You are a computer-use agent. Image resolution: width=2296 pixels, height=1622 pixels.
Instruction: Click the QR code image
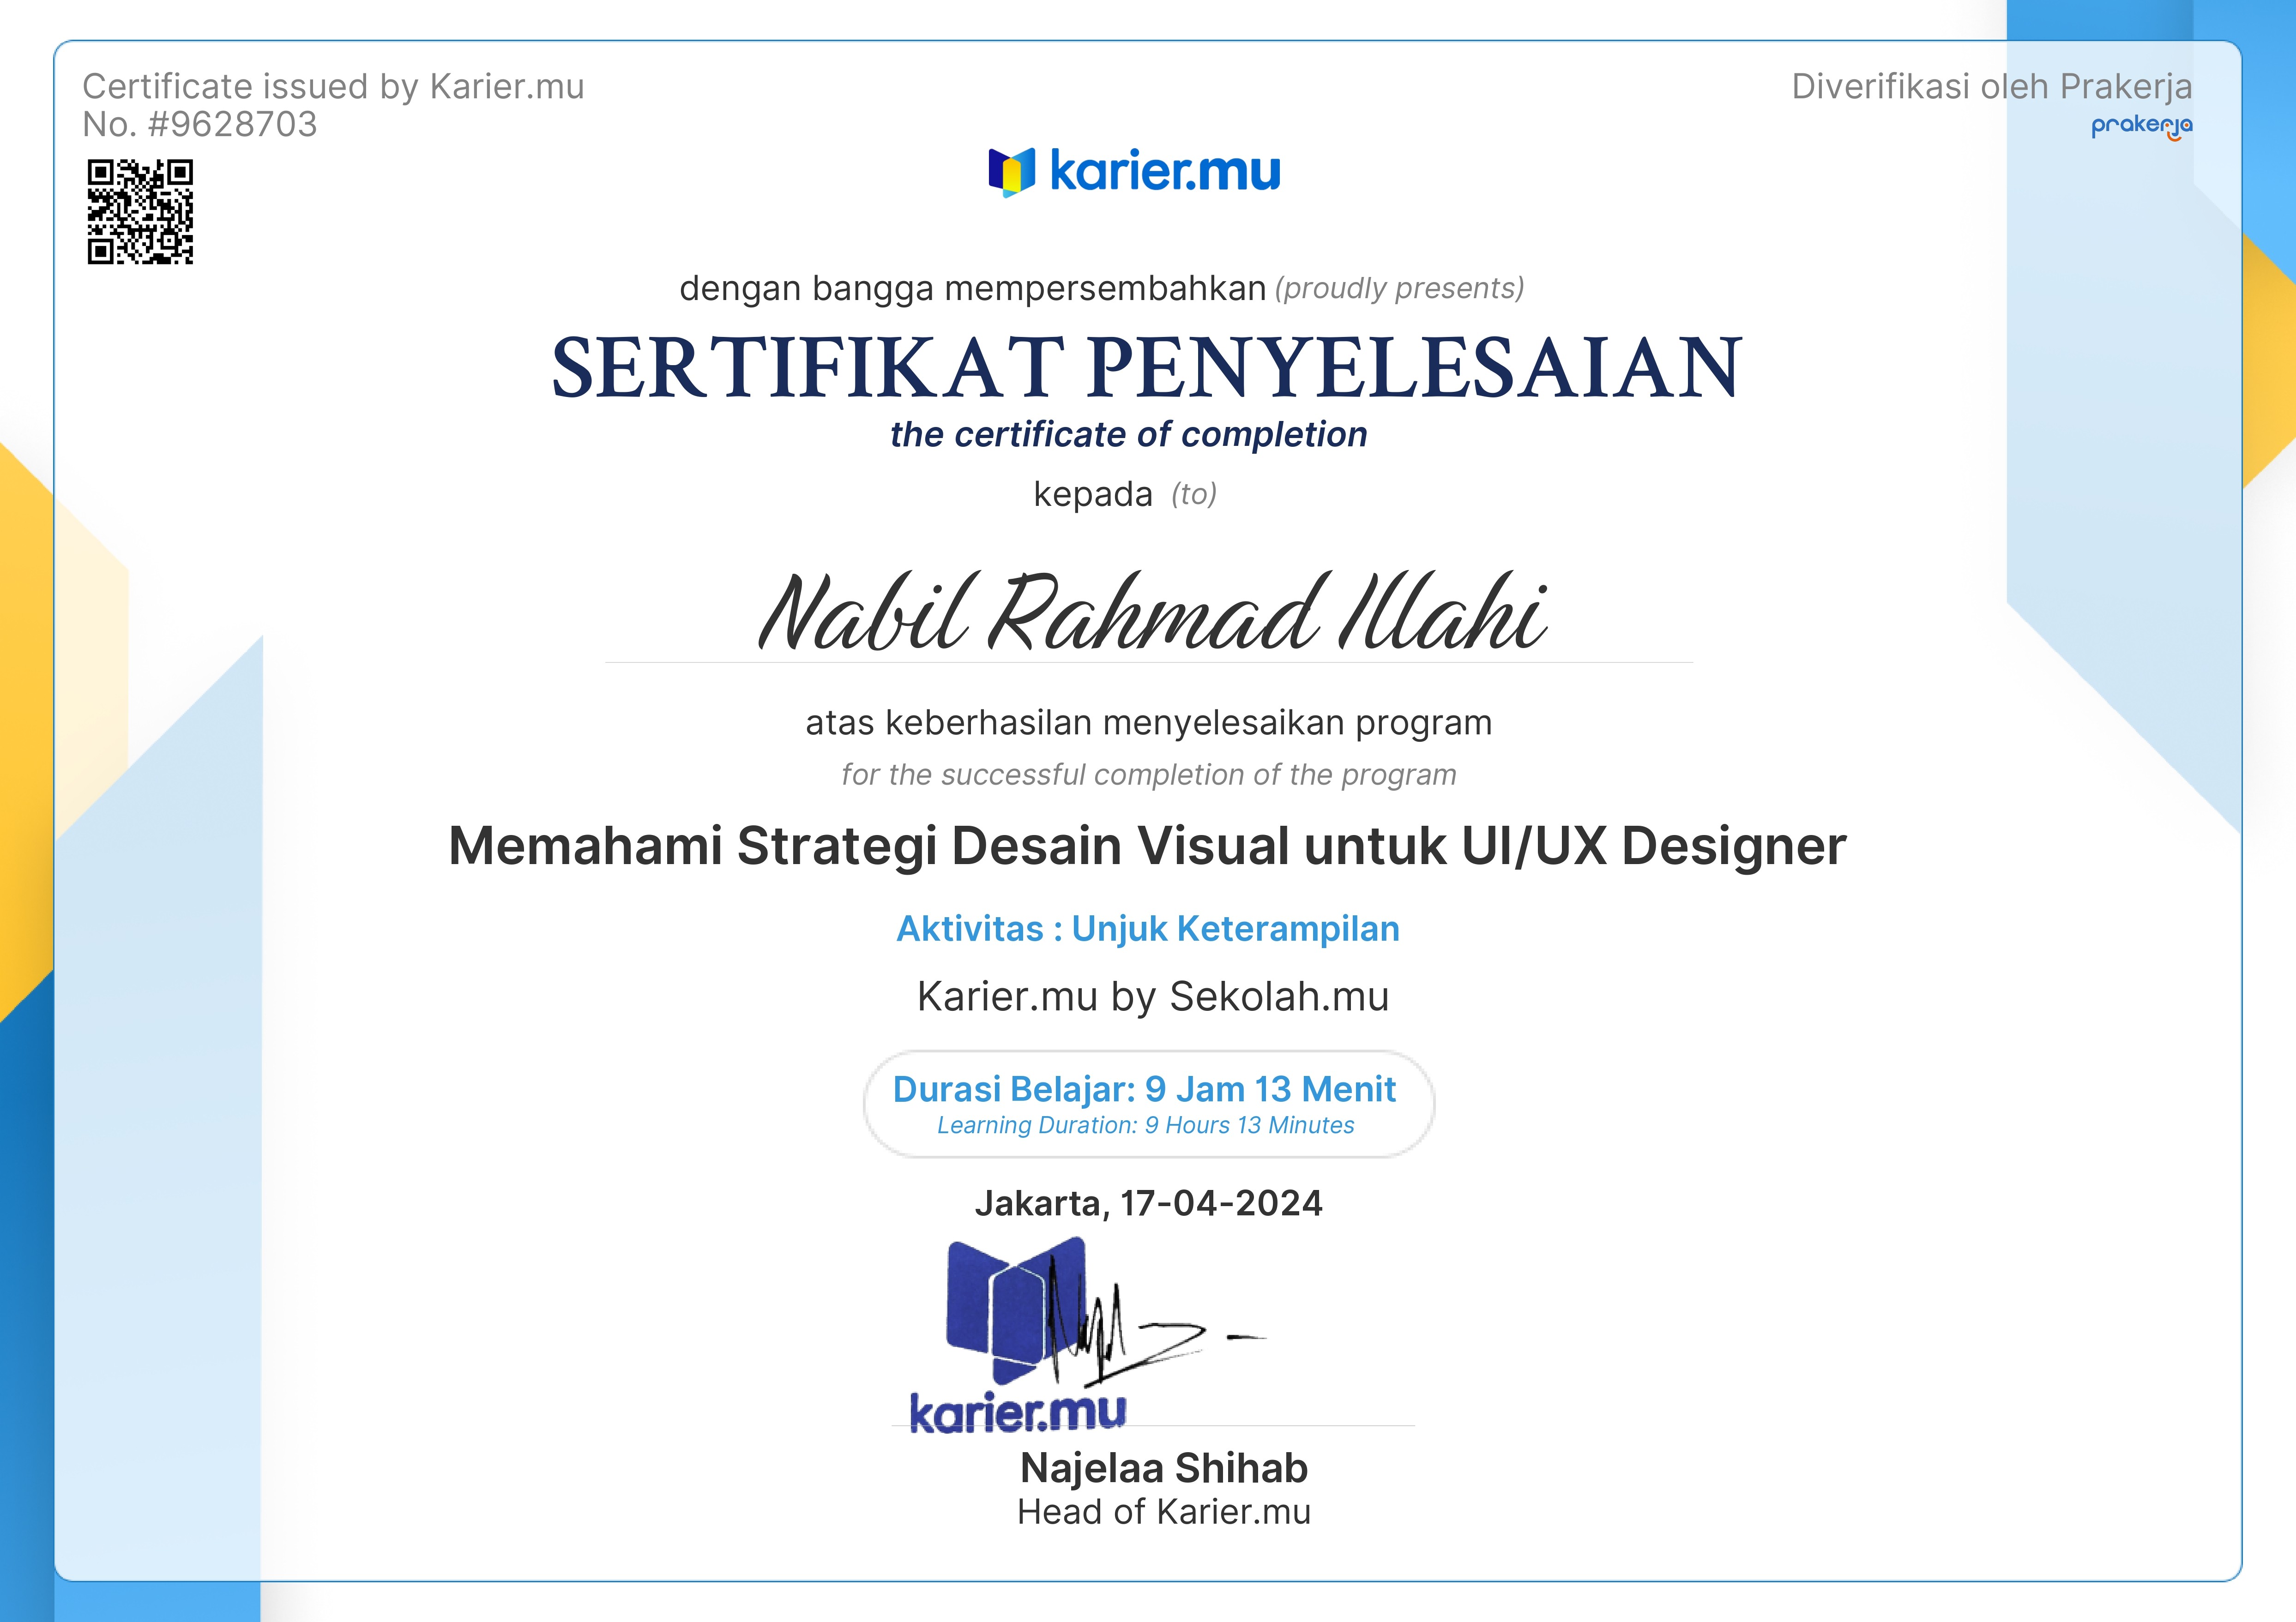click(140, 211)
